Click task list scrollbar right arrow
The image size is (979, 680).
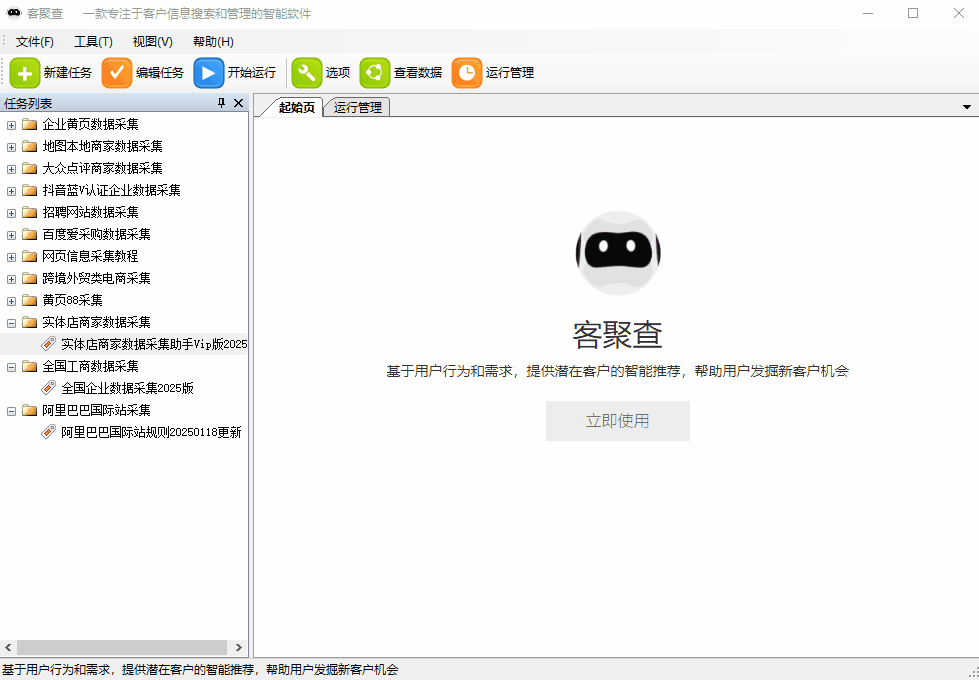tap(239, 647)
